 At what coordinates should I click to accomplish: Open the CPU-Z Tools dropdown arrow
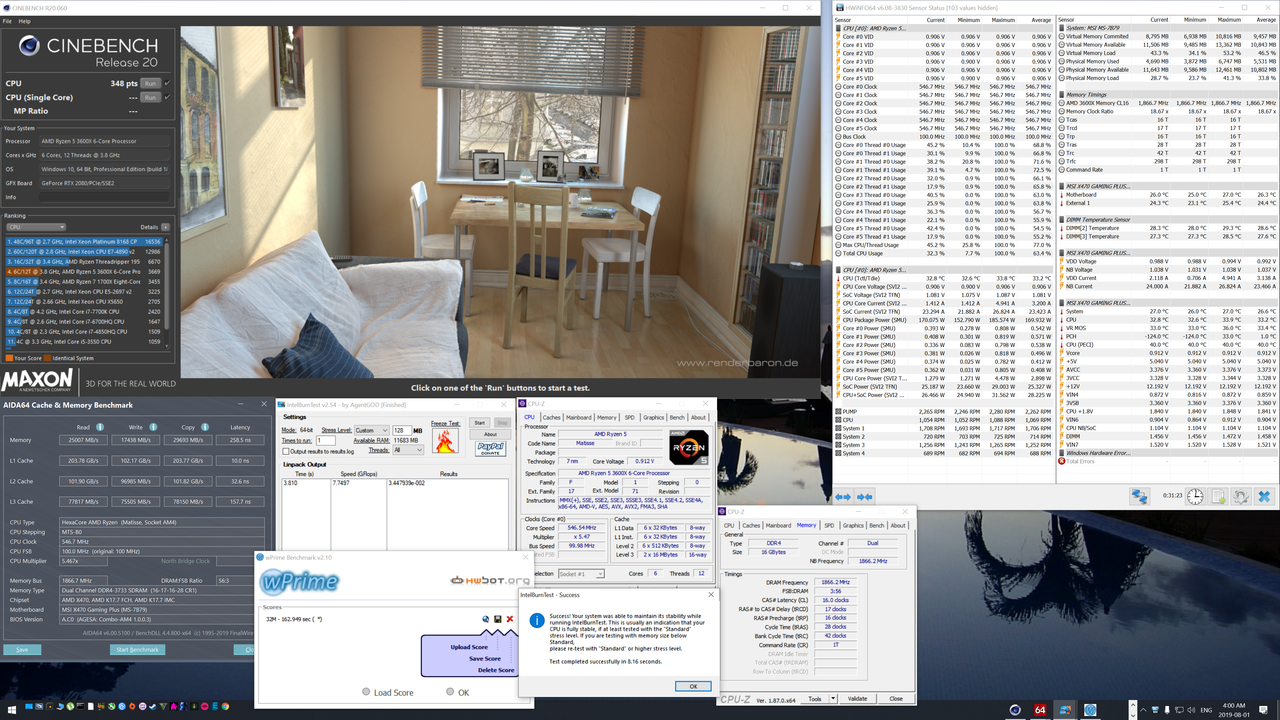(x=832, y=698)
